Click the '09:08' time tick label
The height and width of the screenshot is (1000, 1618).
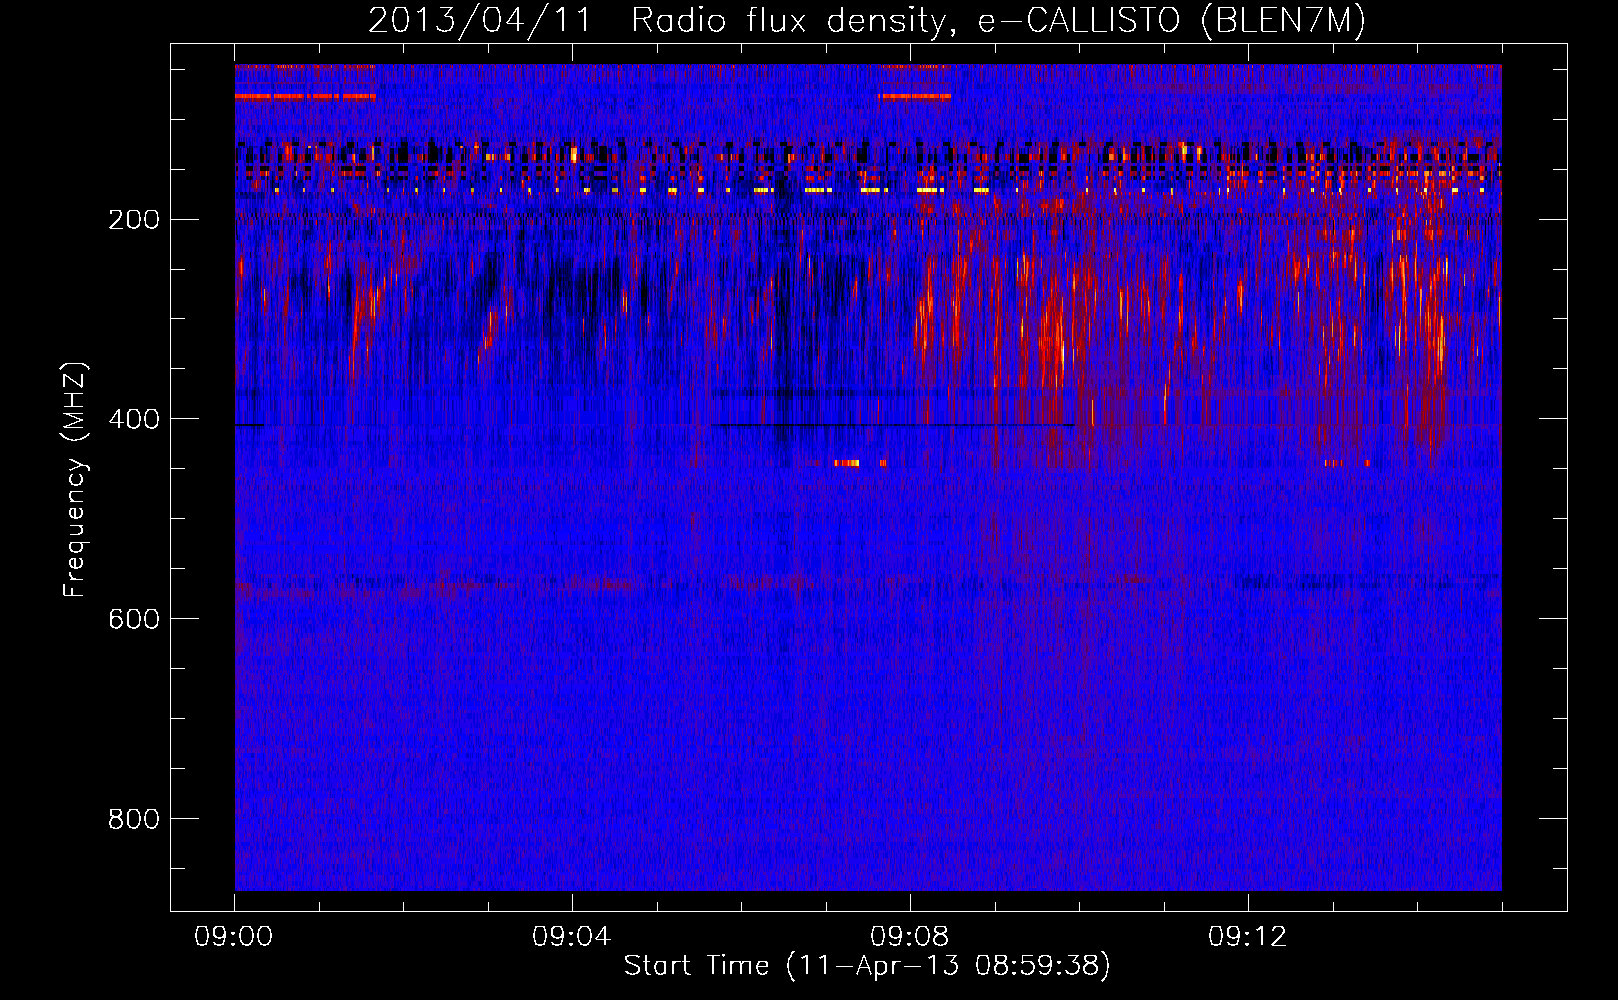pyautogui.click(x=910, y=937)
